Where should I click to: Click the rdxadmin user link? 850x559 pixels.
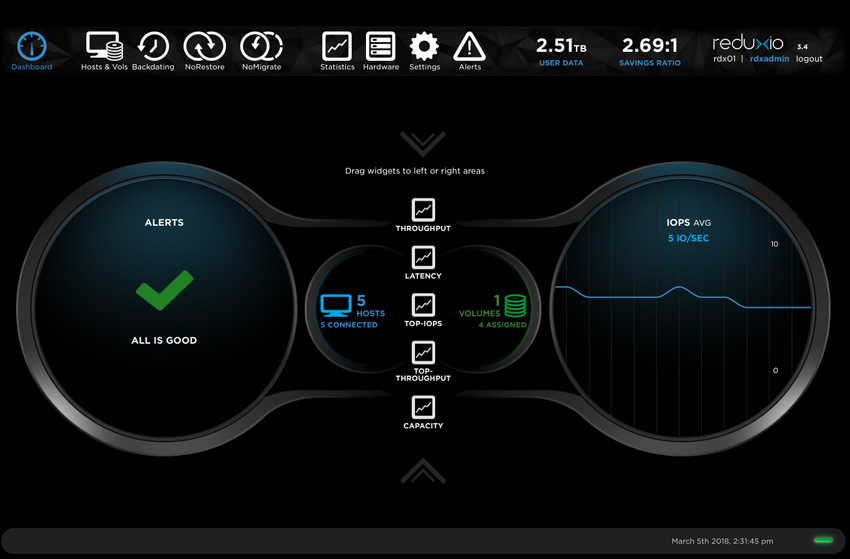pos(769,59)
